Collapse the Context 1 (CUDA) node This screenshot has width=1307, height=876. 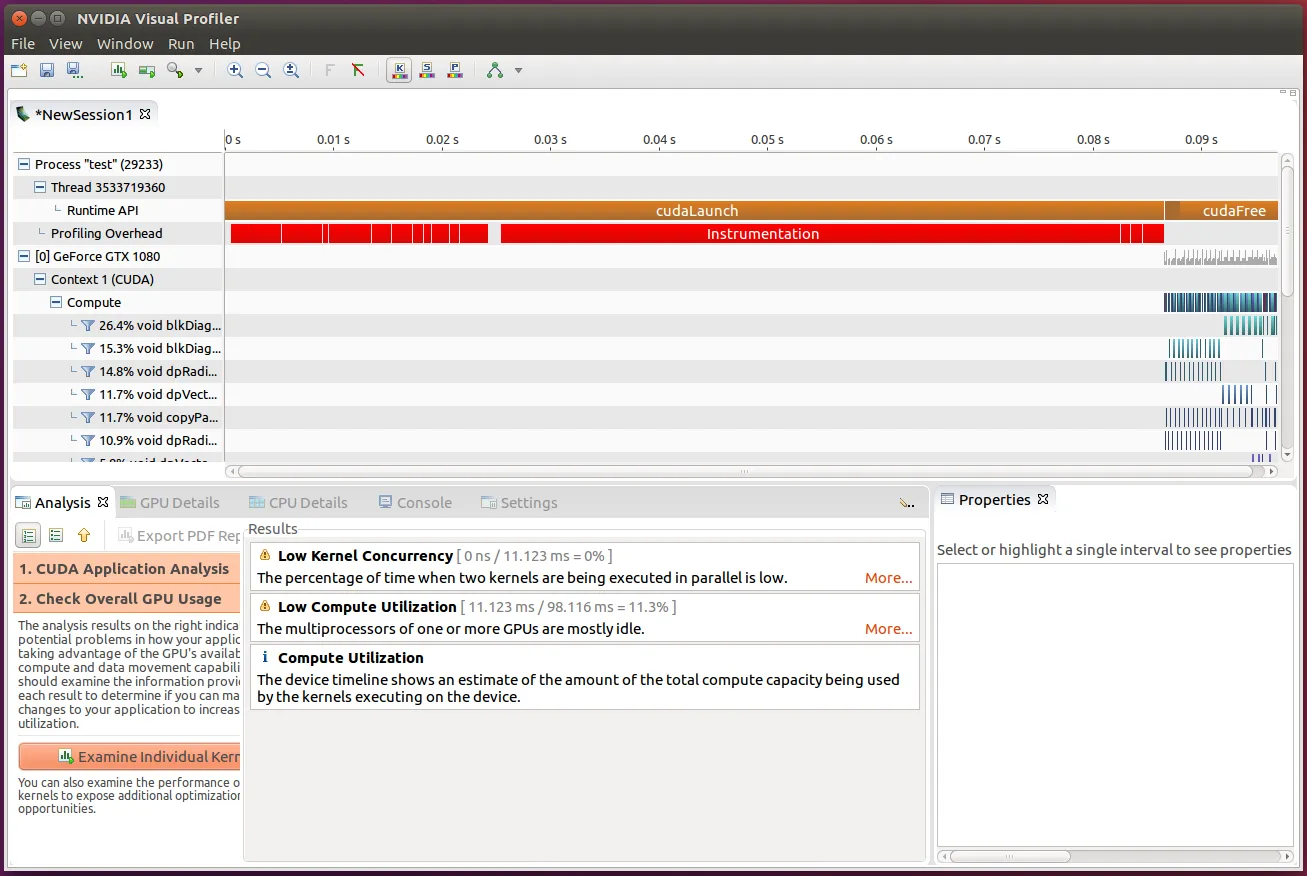coord(40,279)
